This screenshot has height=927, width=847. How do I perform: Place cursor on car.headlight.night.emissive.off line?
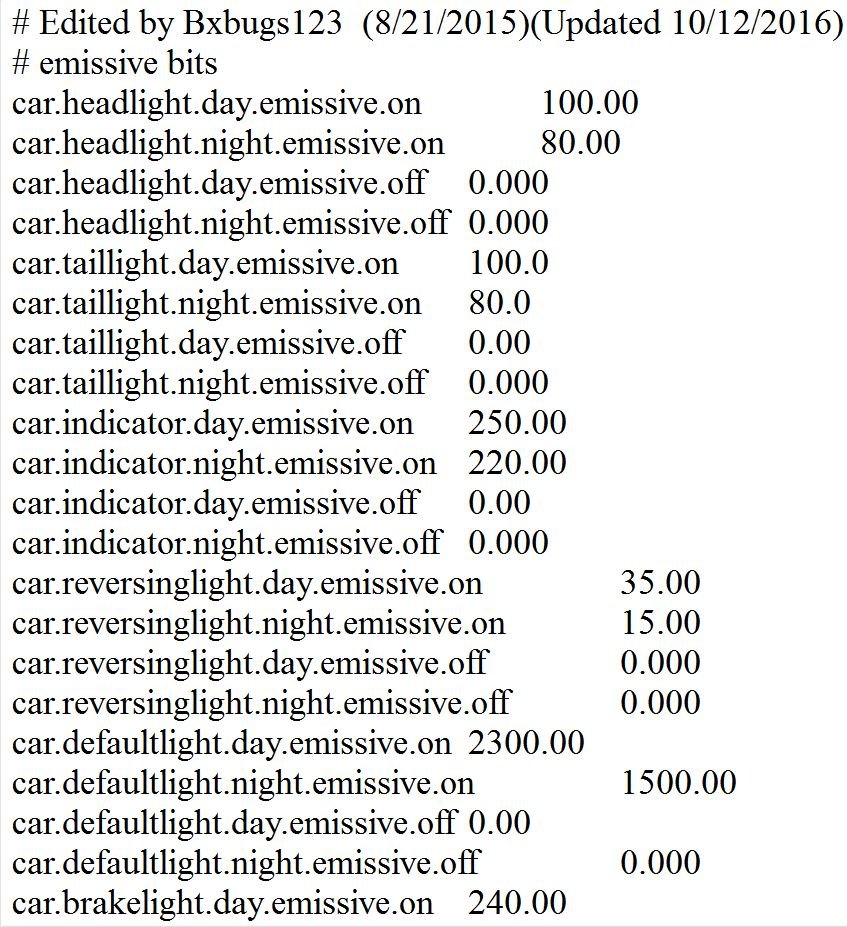[x=230, y=224]
